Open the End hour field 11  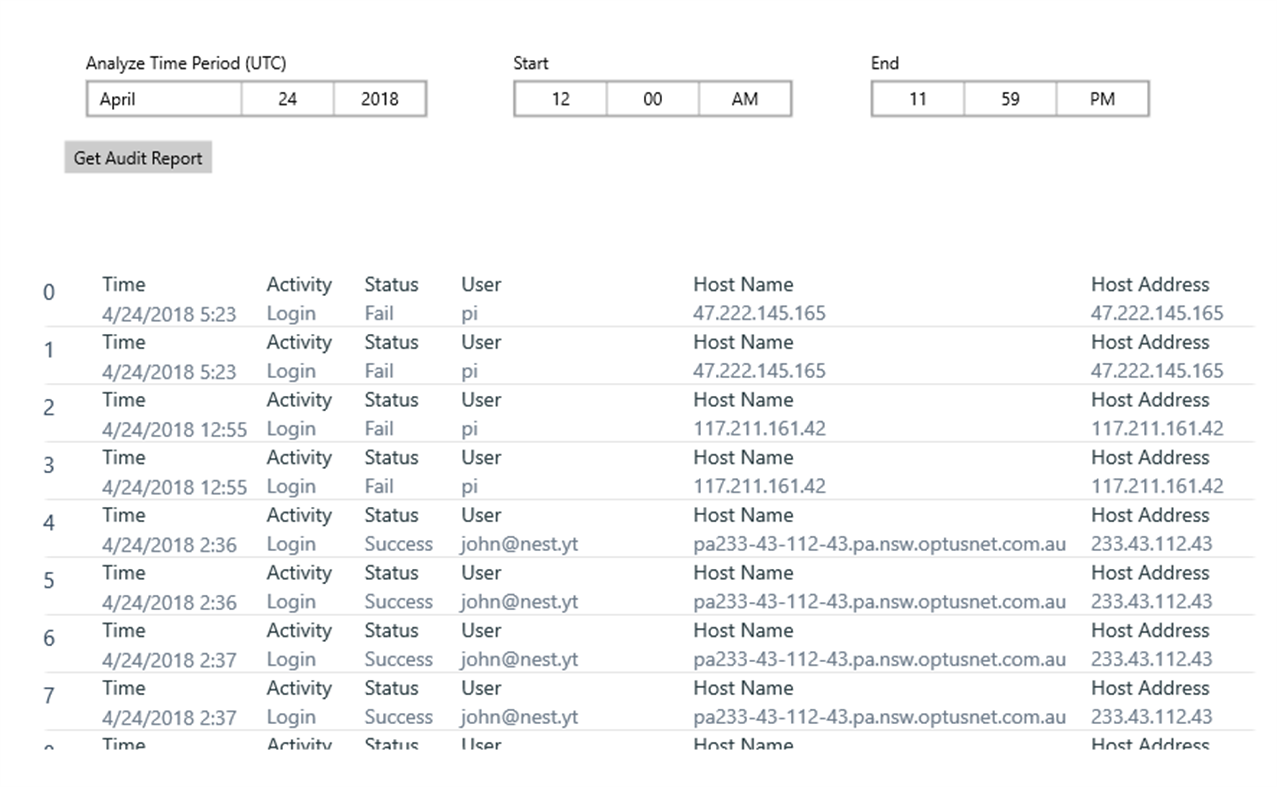pos(917,99)
